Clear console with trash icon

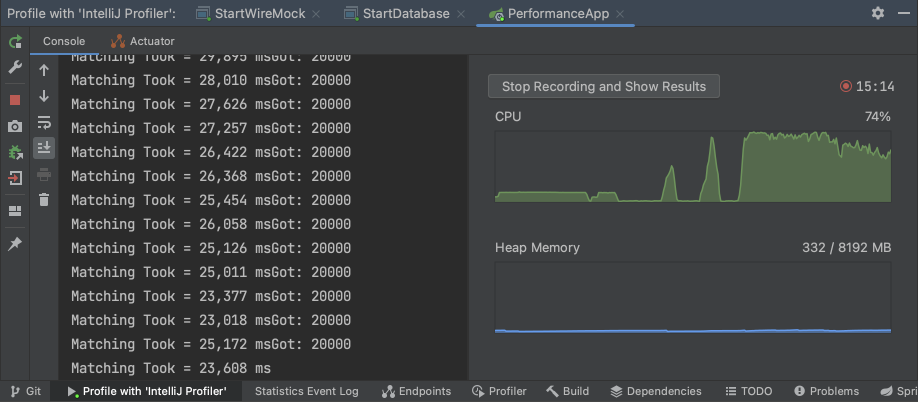point(44,200)
